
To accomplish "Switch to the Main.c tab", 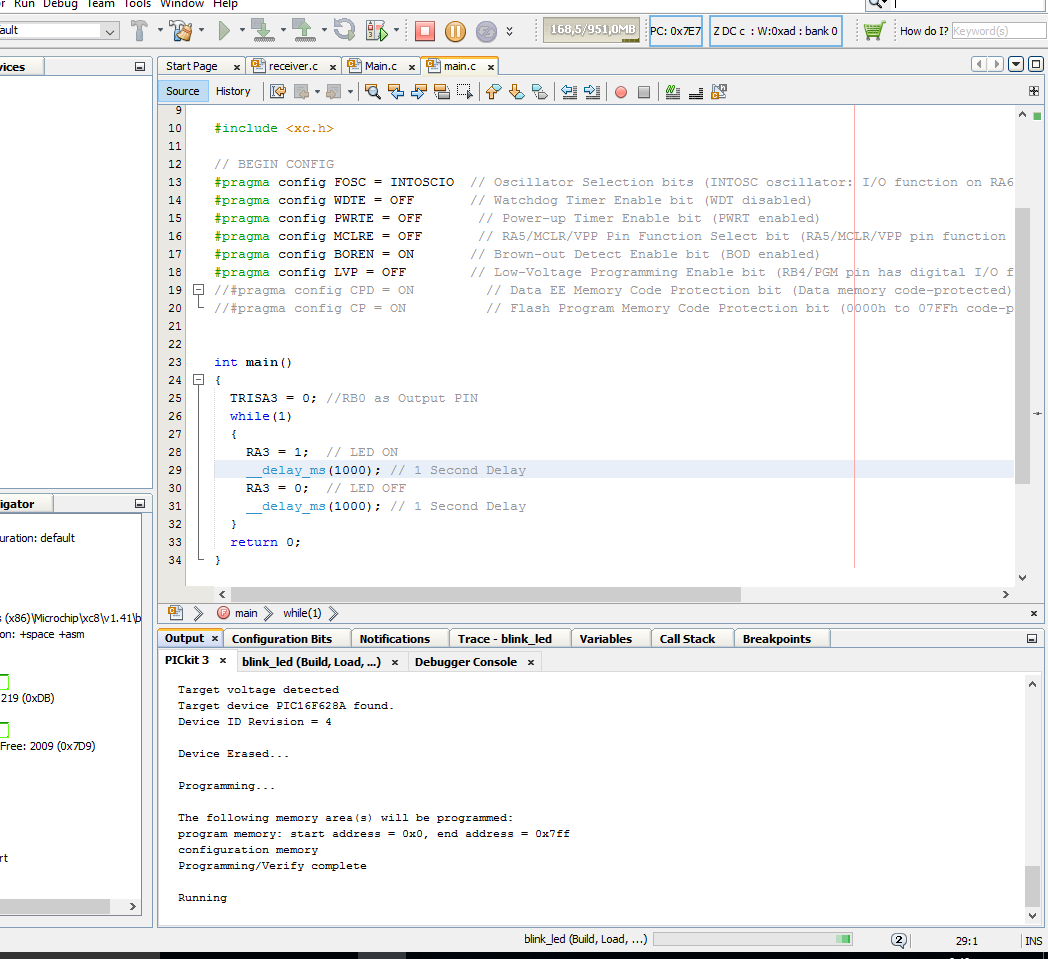I will 380,66.
